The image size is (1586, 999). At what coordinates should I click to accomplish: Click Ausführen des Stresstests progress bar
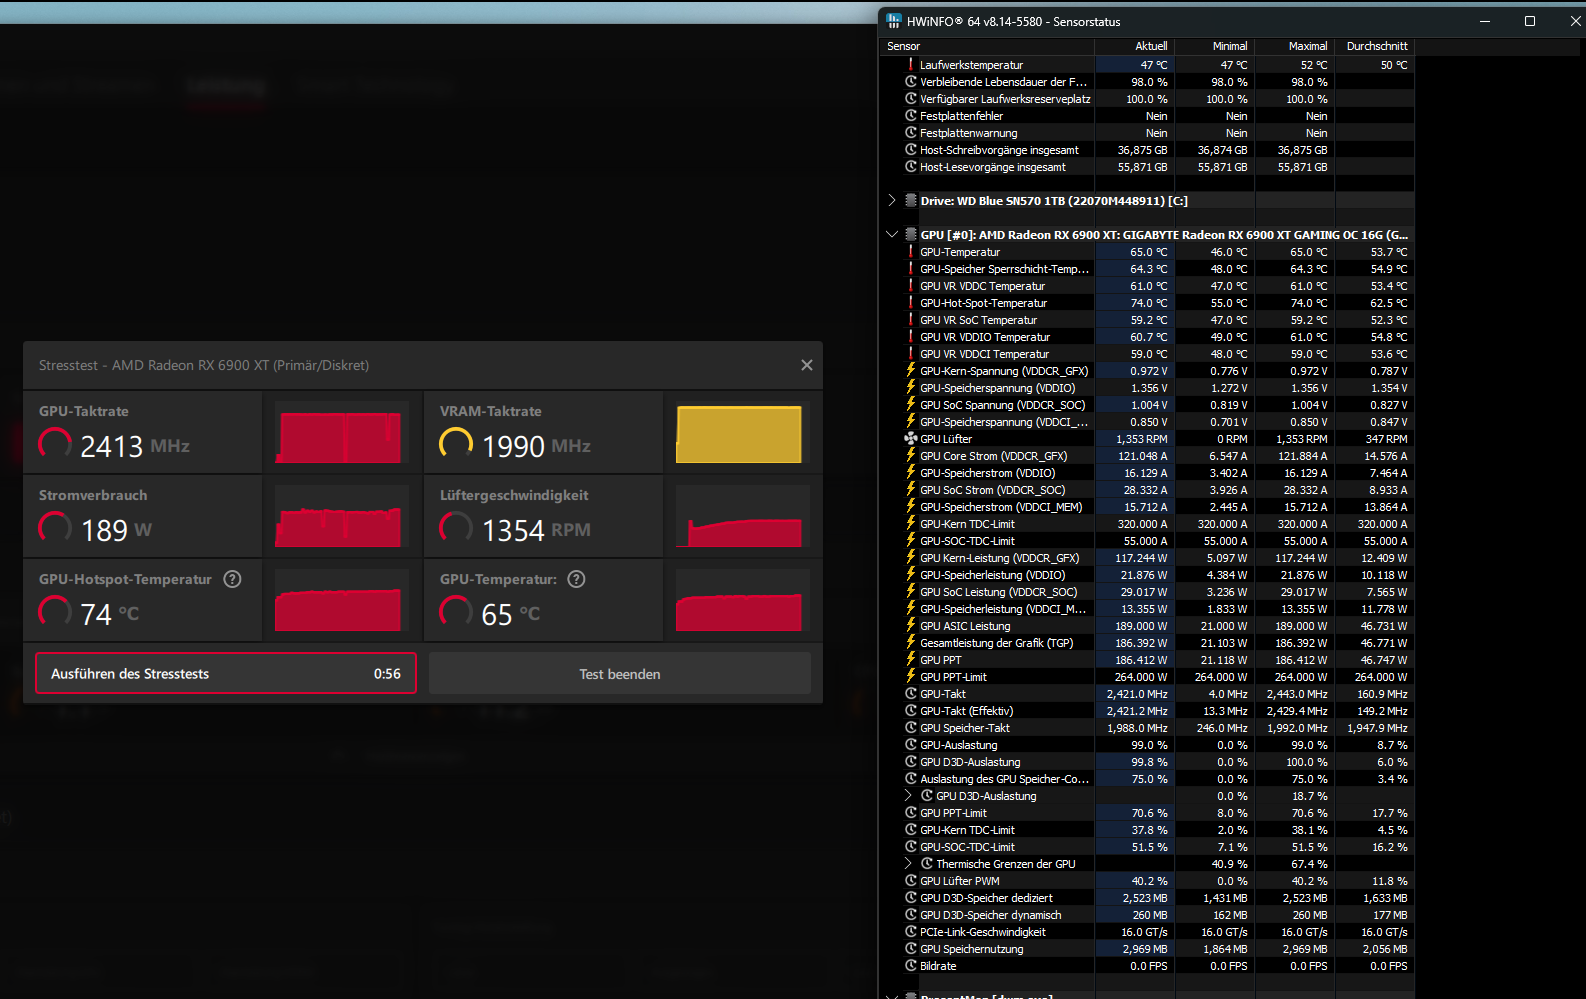[226, 674]
